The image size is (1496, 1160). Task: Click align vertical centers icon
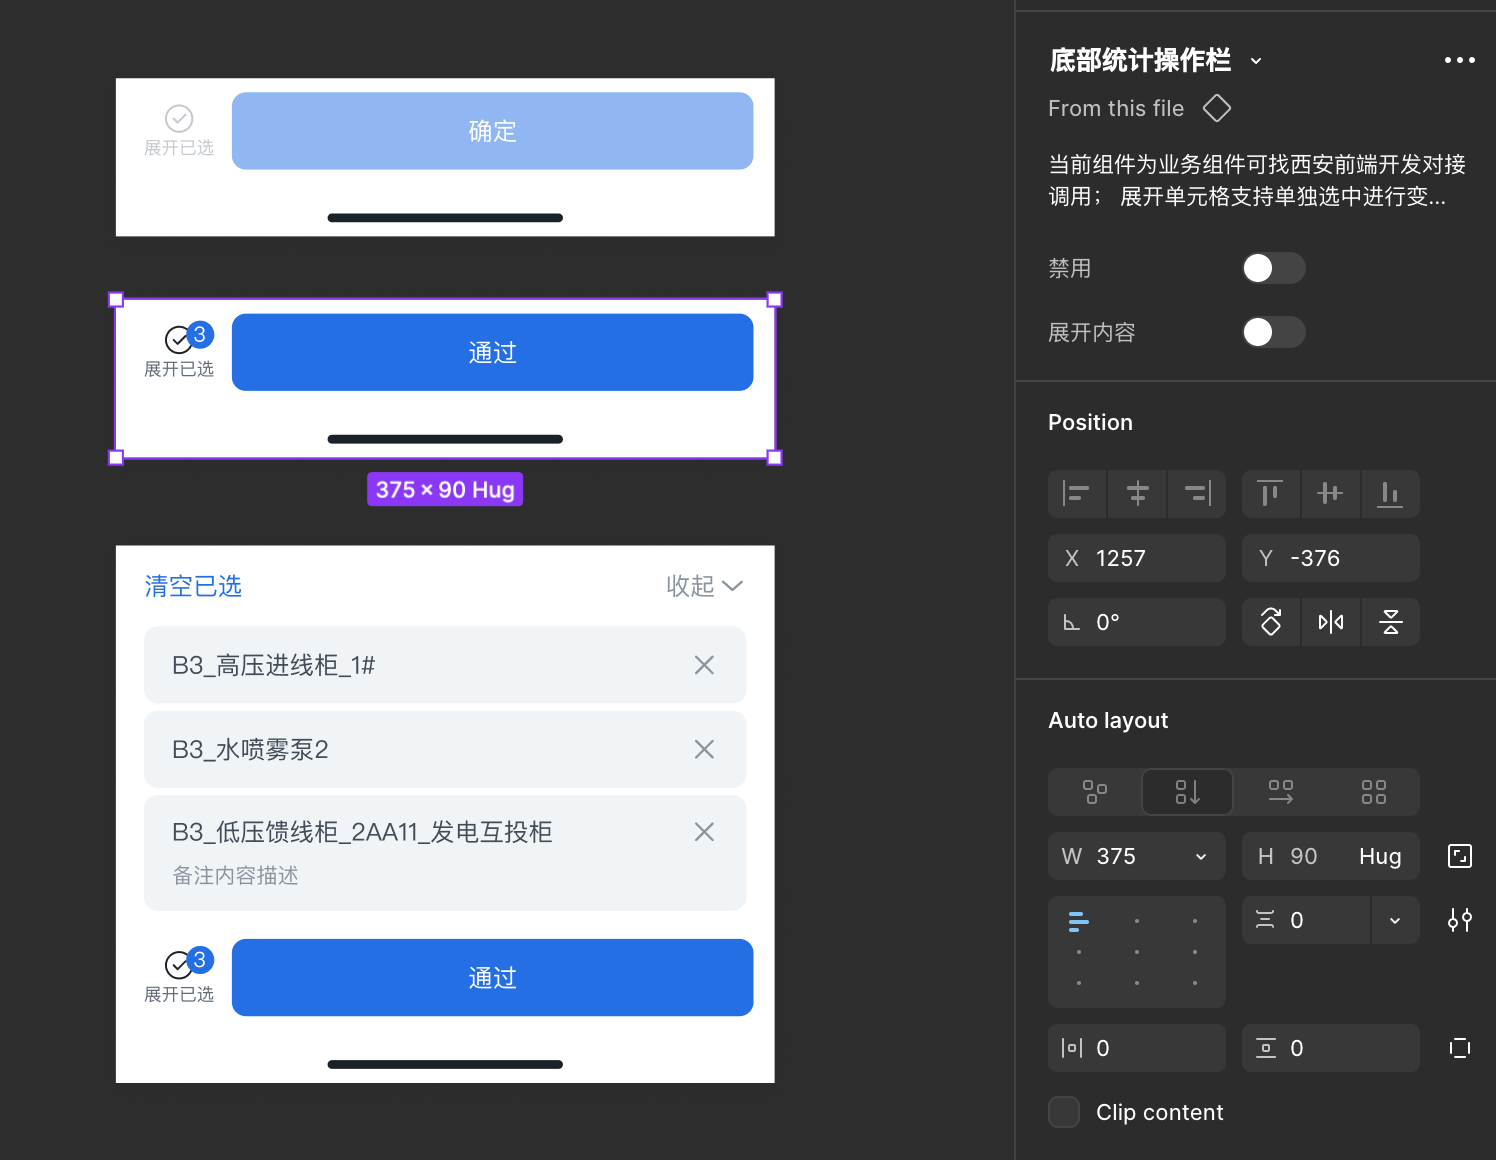coord(1330,493)
